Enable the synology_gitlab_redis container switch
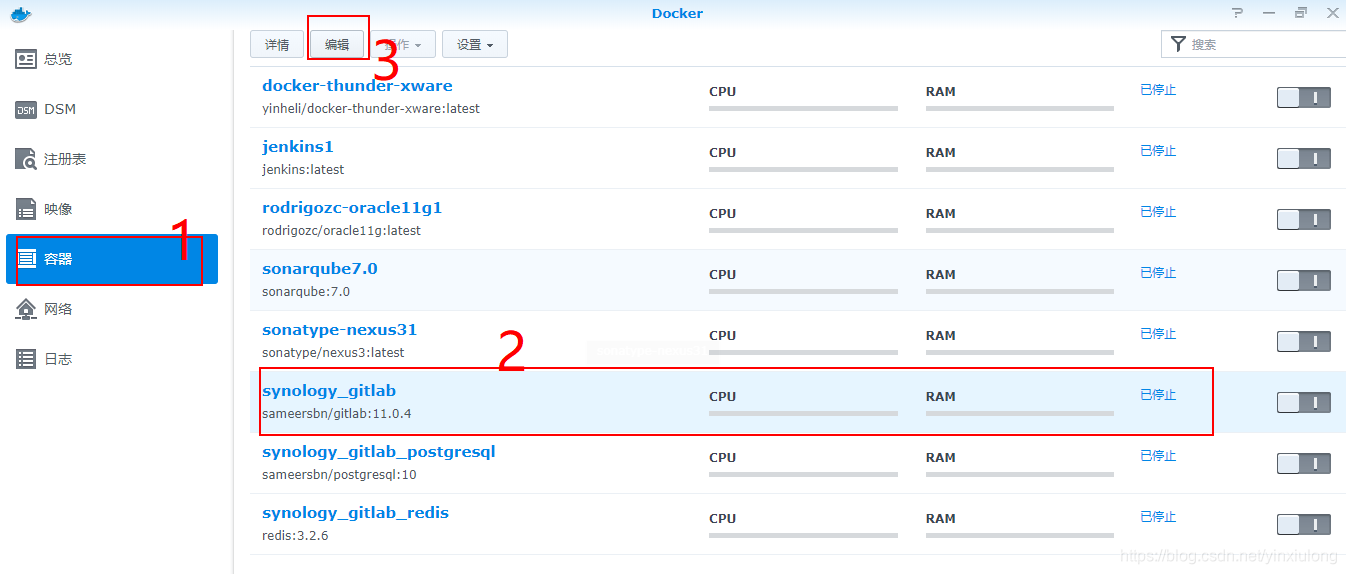This screenshot has height=574, width=1346. (x=1303, y=525)
